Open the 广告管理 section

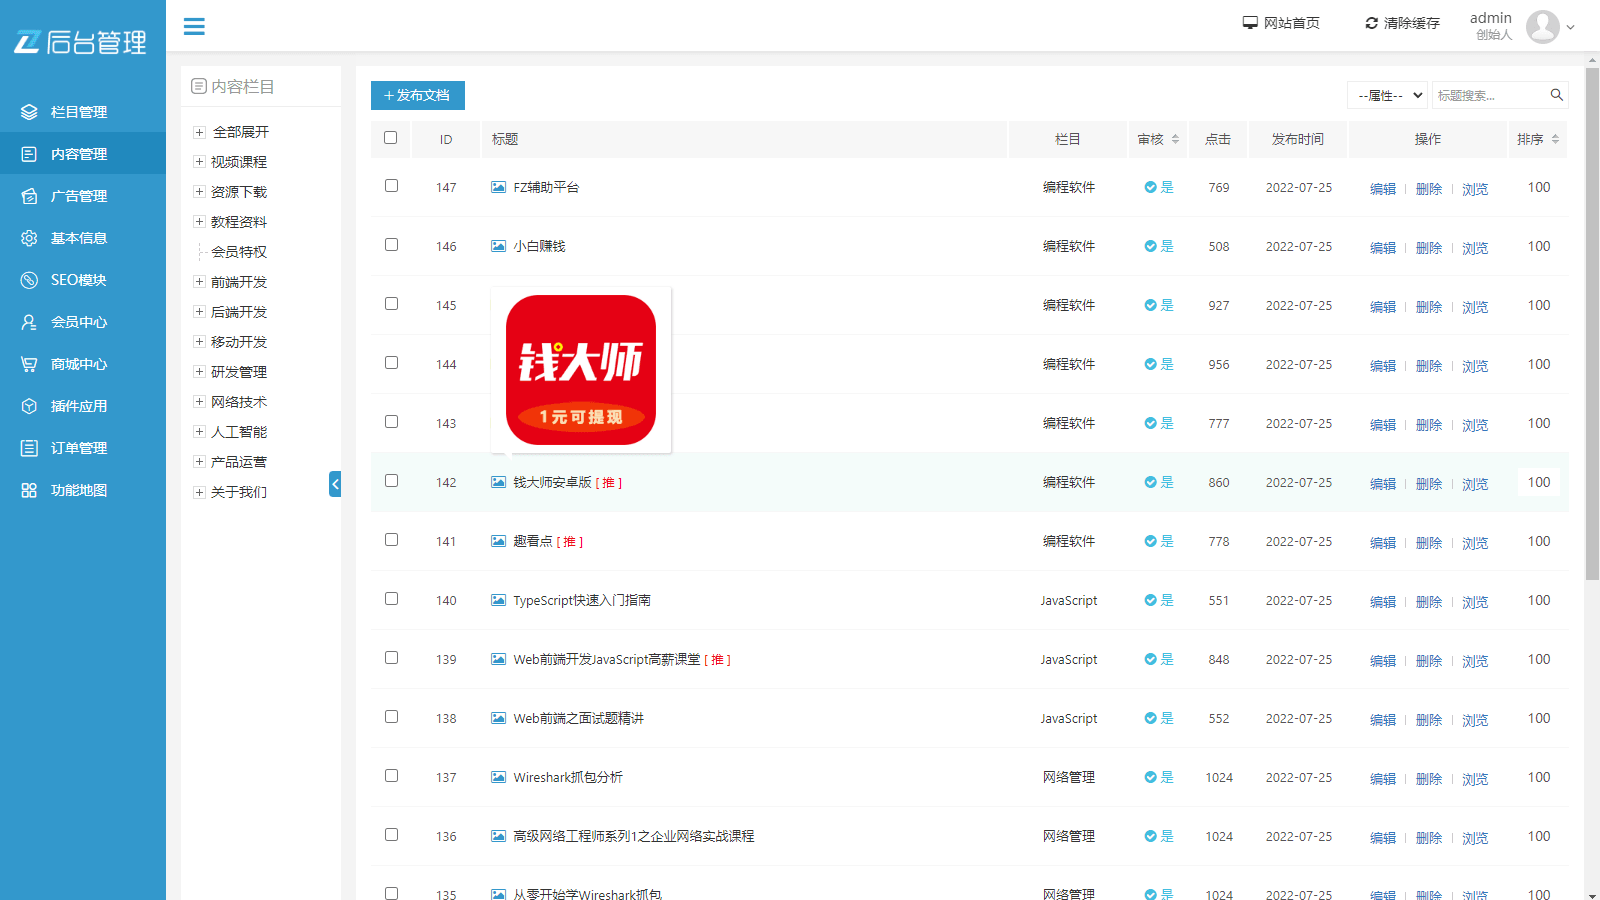[x=77, y=195]
